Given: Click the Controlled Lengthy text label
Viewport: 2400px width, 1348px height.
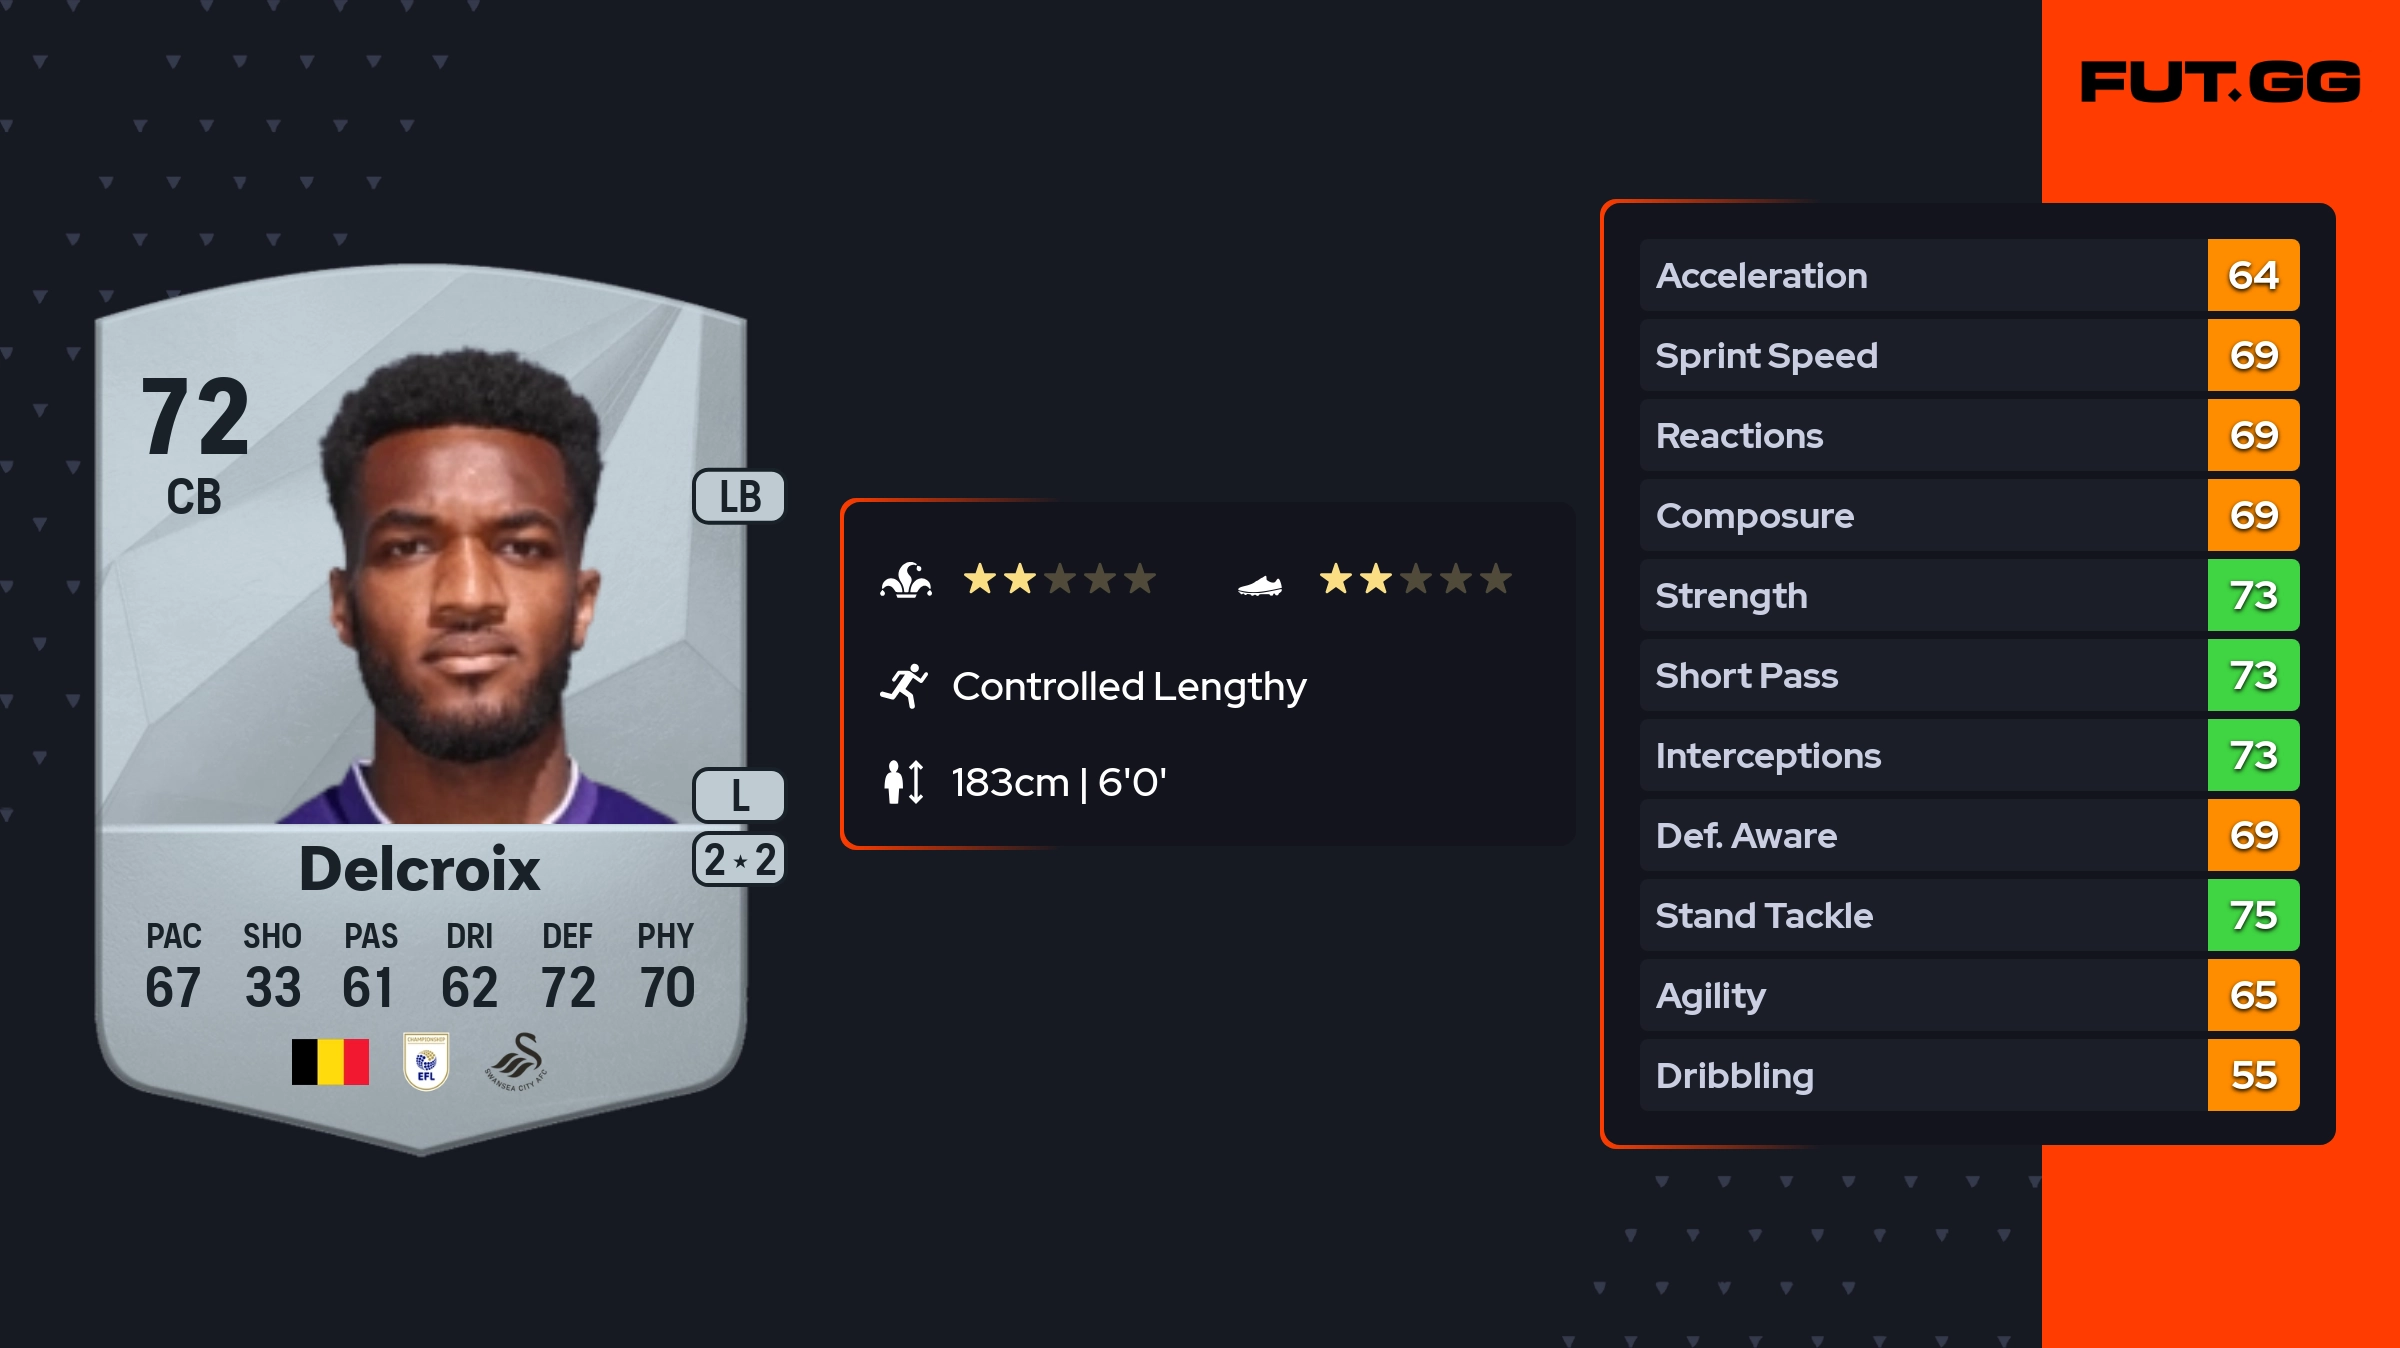Looking at the screenshot, I should pyautogui.click(x=1129, y=687).
